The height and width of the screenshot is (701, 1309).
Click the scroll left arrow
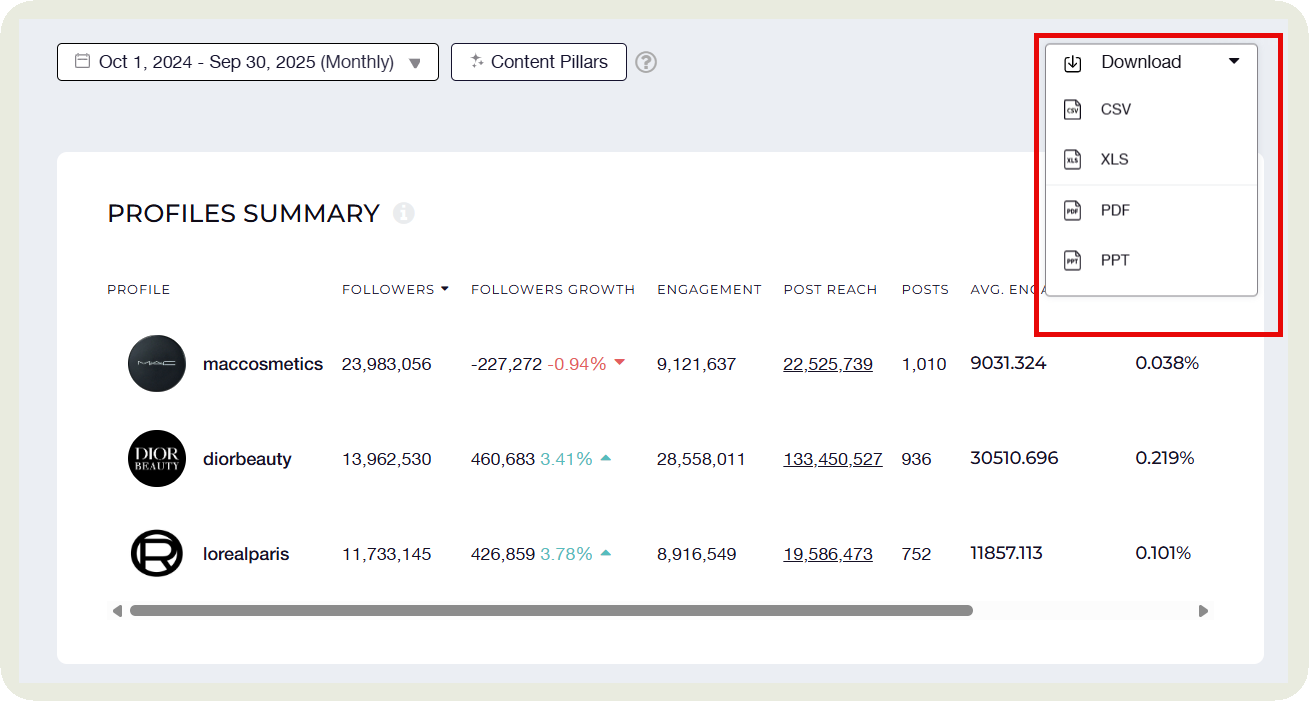click(x=117, y=610)
